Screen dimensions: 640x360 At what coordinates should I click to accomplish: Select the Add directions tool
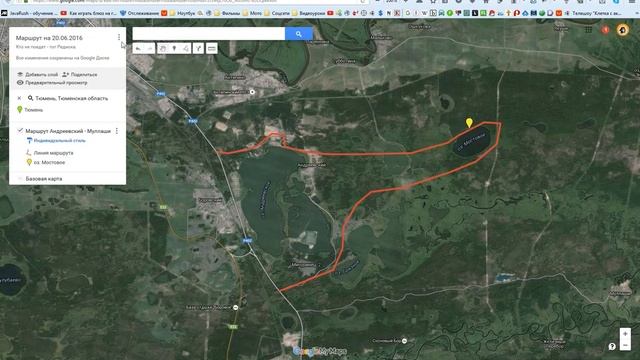click(198, 49)
